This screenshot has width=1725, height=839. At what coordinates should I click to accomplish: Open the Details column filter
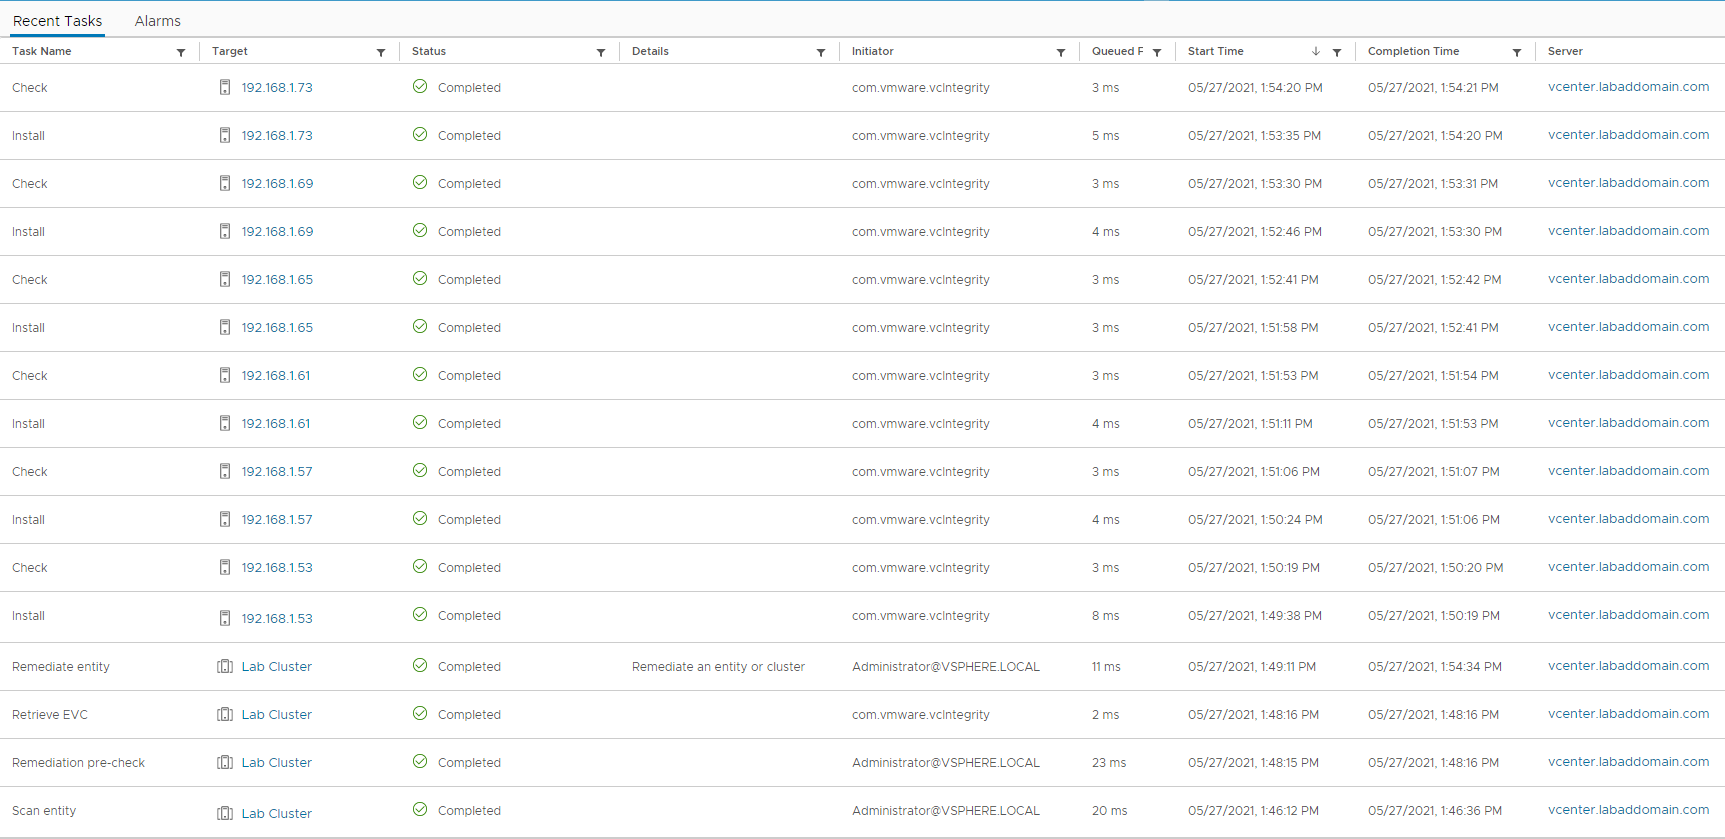(x=821, y=52)
